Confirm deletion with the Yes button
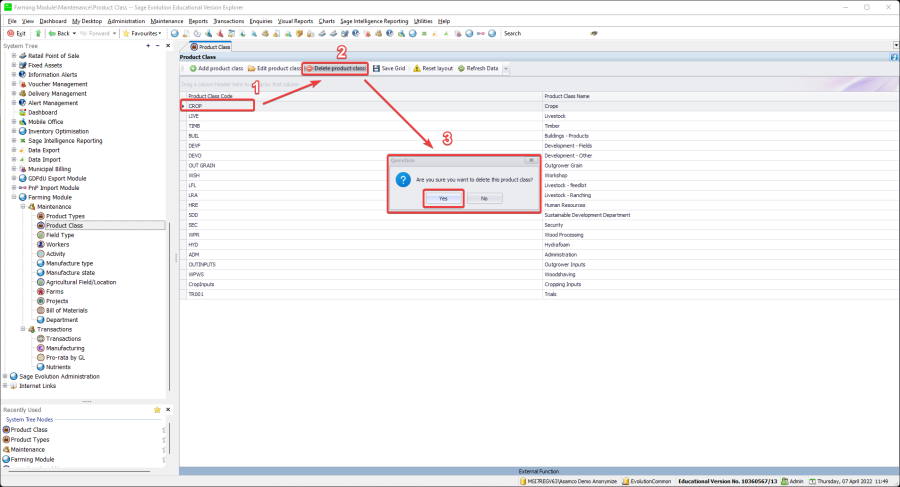This screenshot has width=900, height=487. [x=442, y=198]
